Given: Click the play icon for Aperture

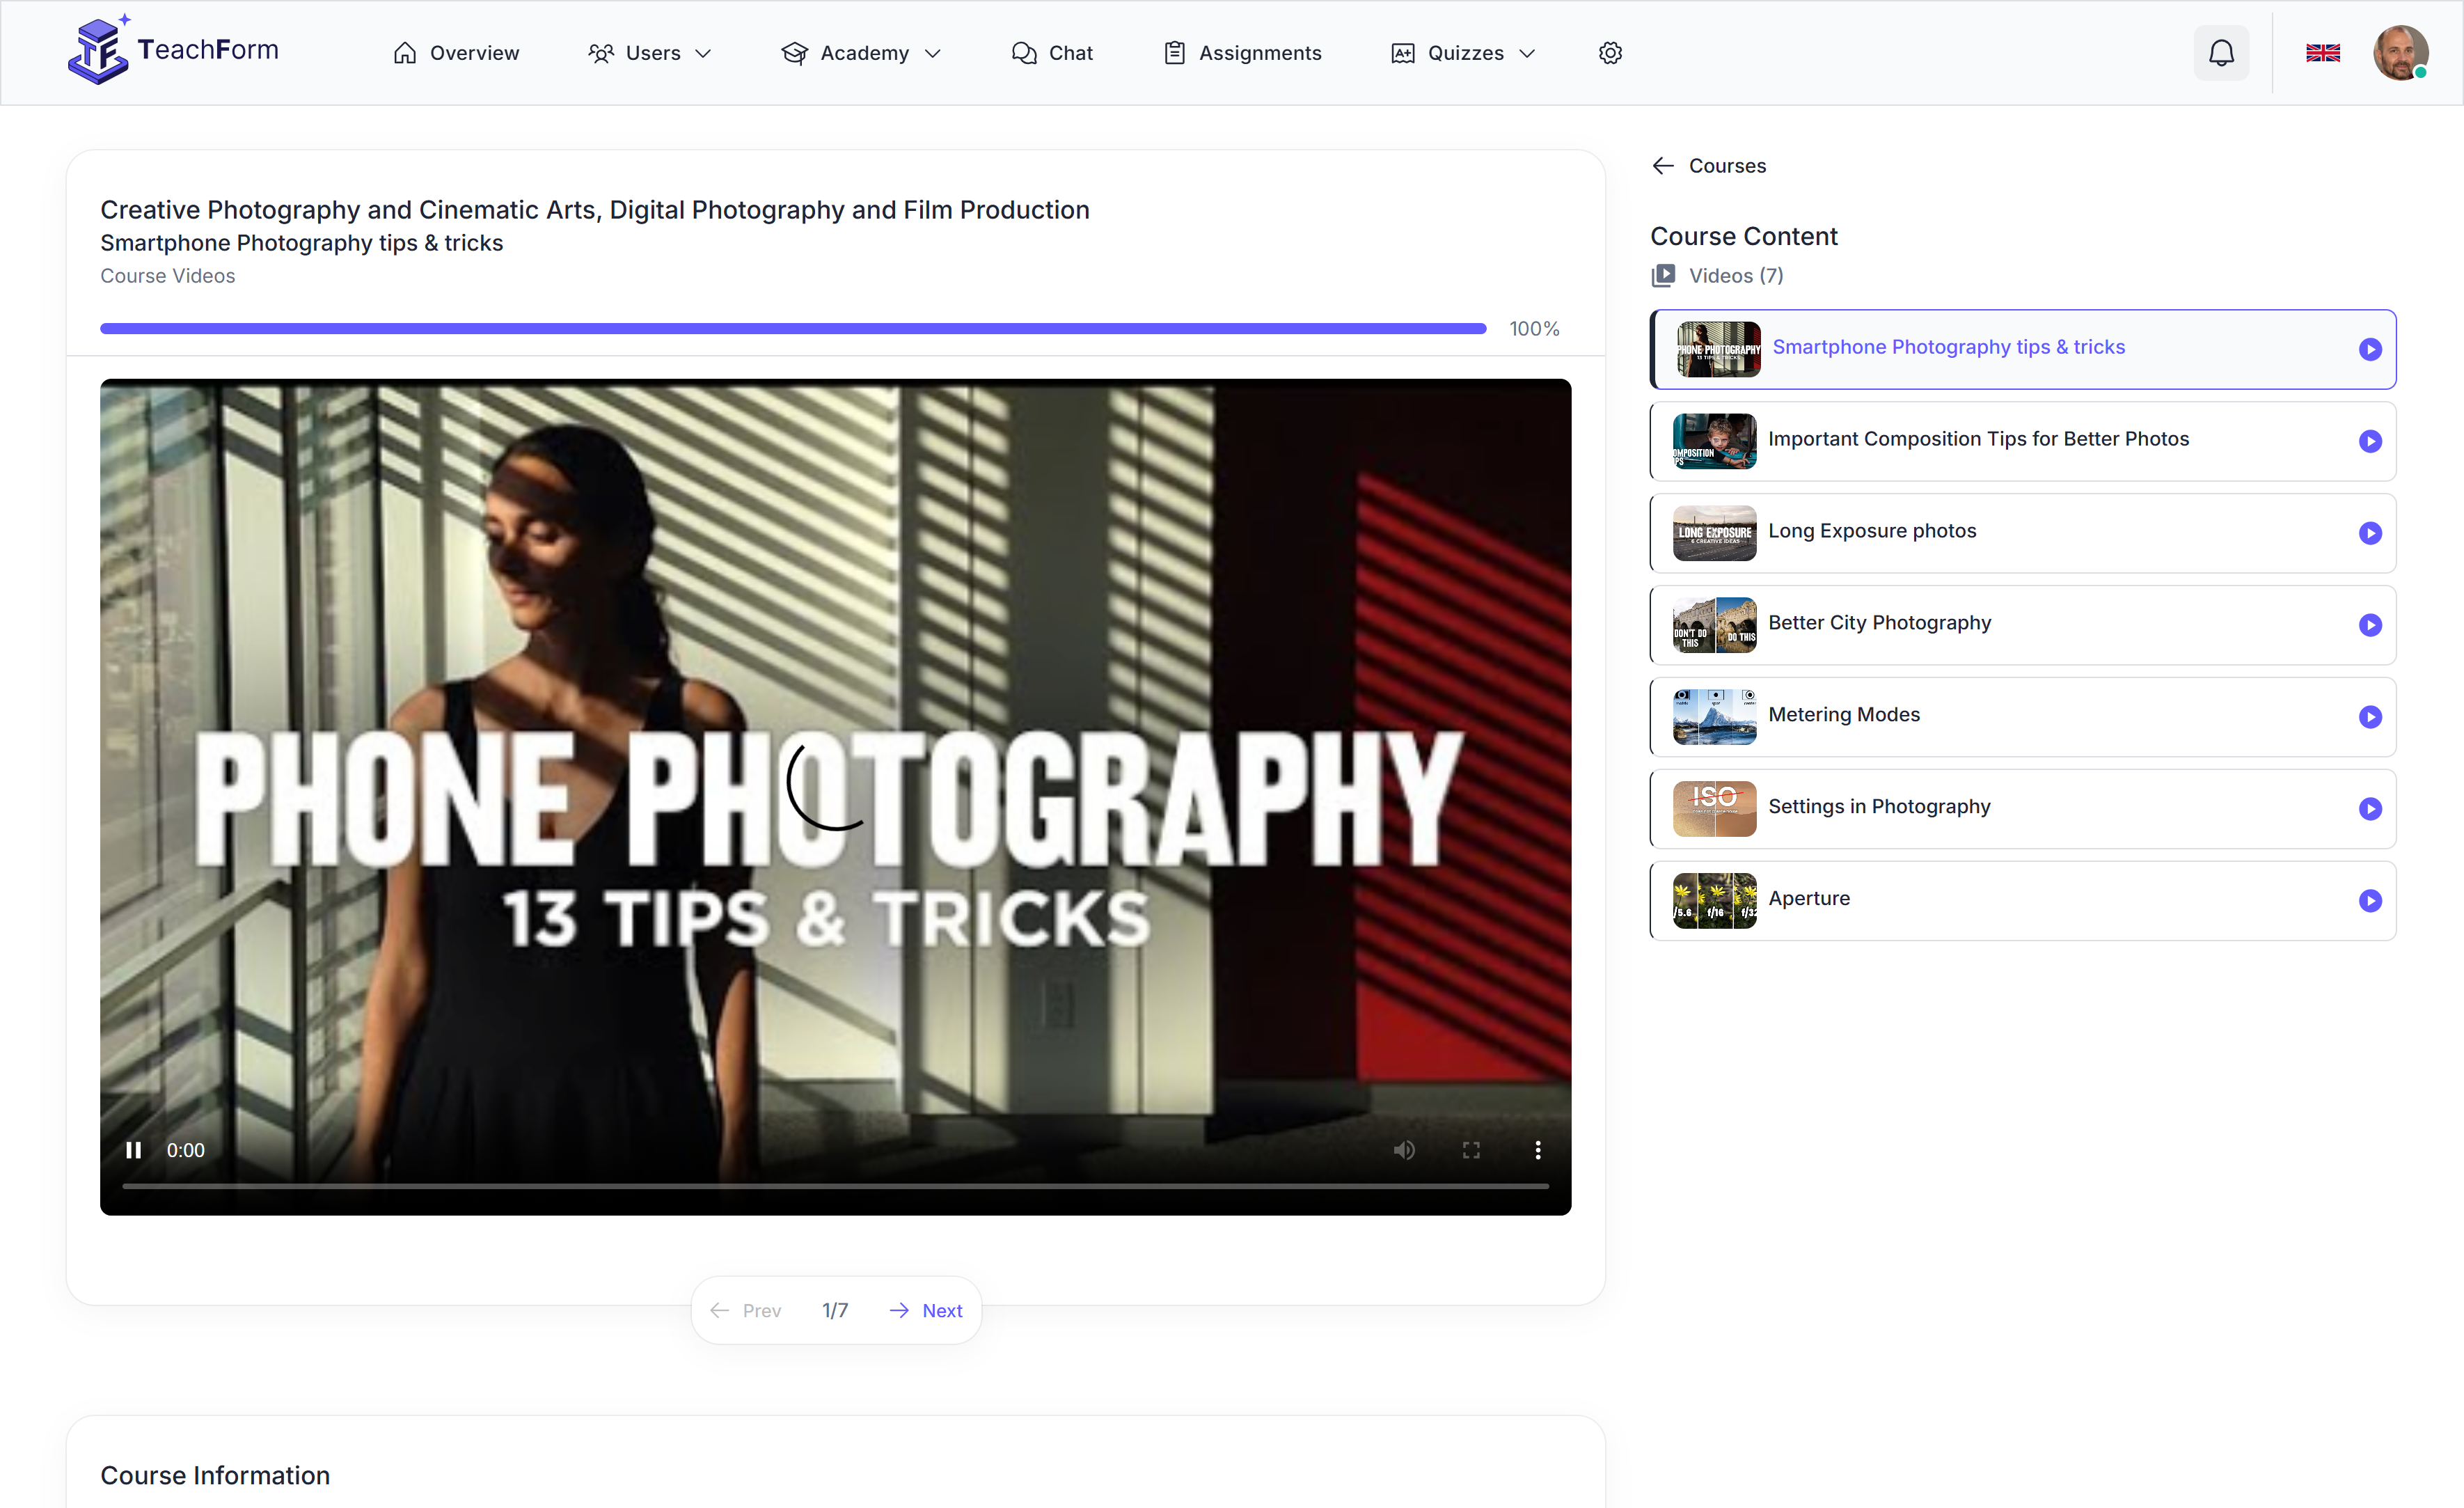Looking at the screenshot, I should click(x=2369, y=900).
